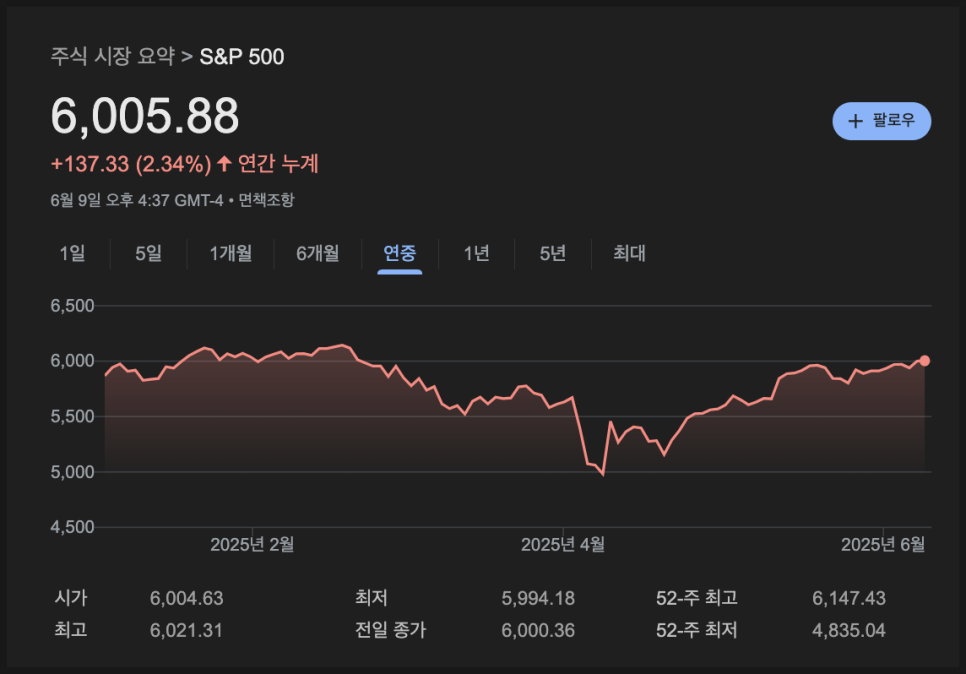Switch to the 6개월 tab
The width and height of the screenshot is (966, 674).
coord(317,253)
